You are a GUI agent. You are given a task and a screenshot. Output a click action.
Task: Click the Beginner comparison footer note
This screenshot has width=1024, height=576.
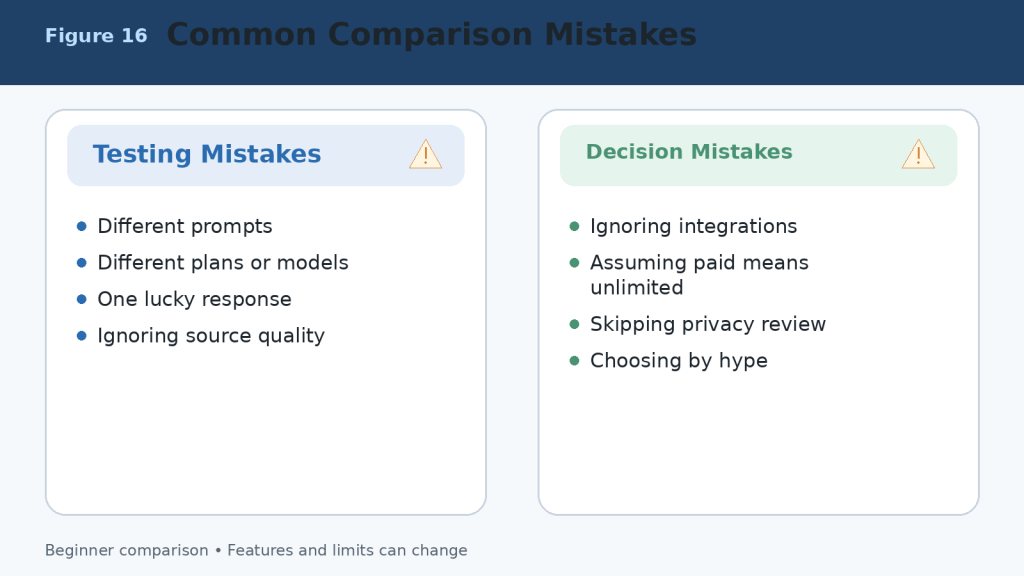[256, 551]
